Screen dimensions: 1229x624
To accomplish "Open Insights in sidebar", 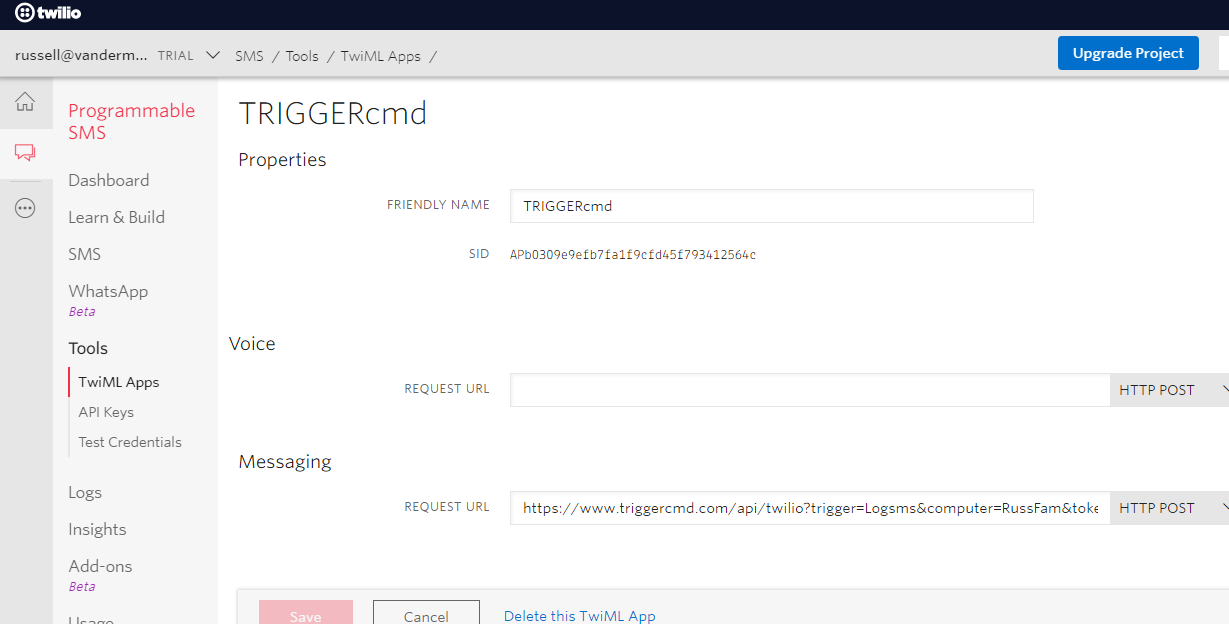I will pos(97,529).
